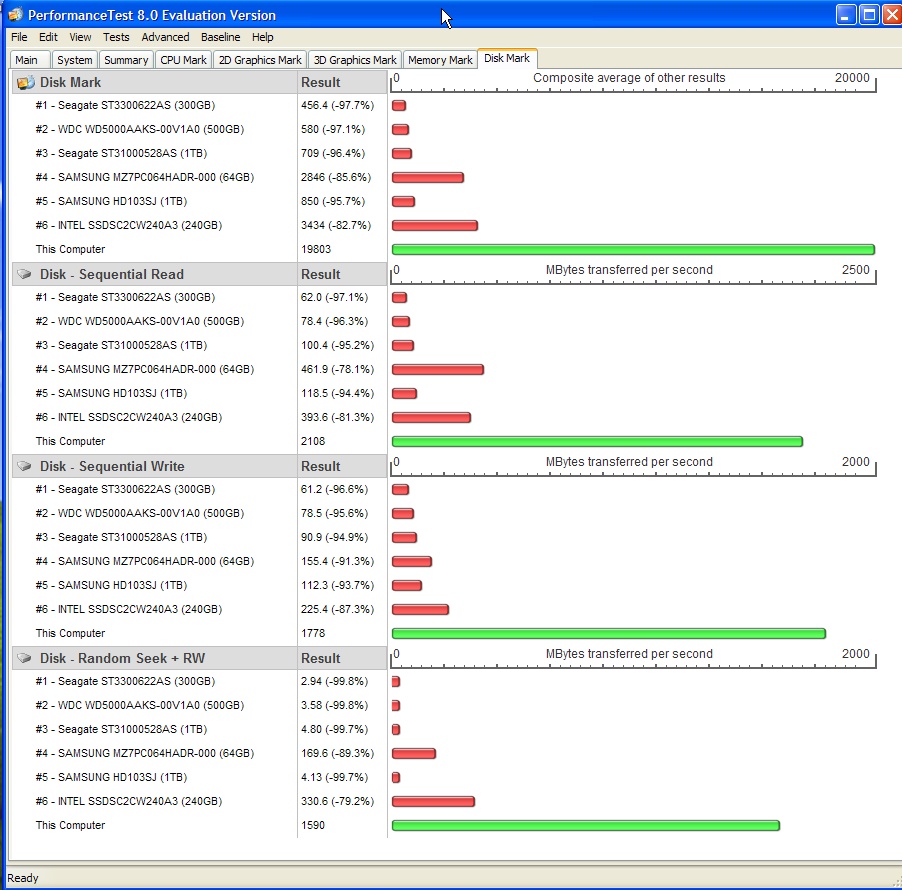This screenshot has width=902, height=890.
Task: Open the Tests menu
Action: pos(116,37)
